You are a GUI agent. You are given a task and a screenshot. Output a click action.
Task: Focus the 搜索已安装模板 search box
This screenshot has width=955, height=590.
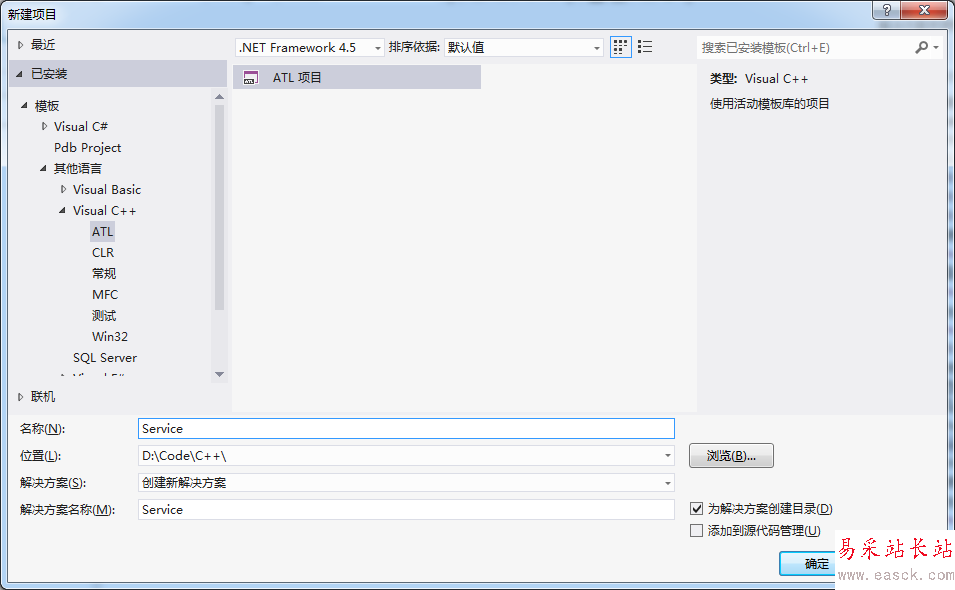[x=804, y=47]
